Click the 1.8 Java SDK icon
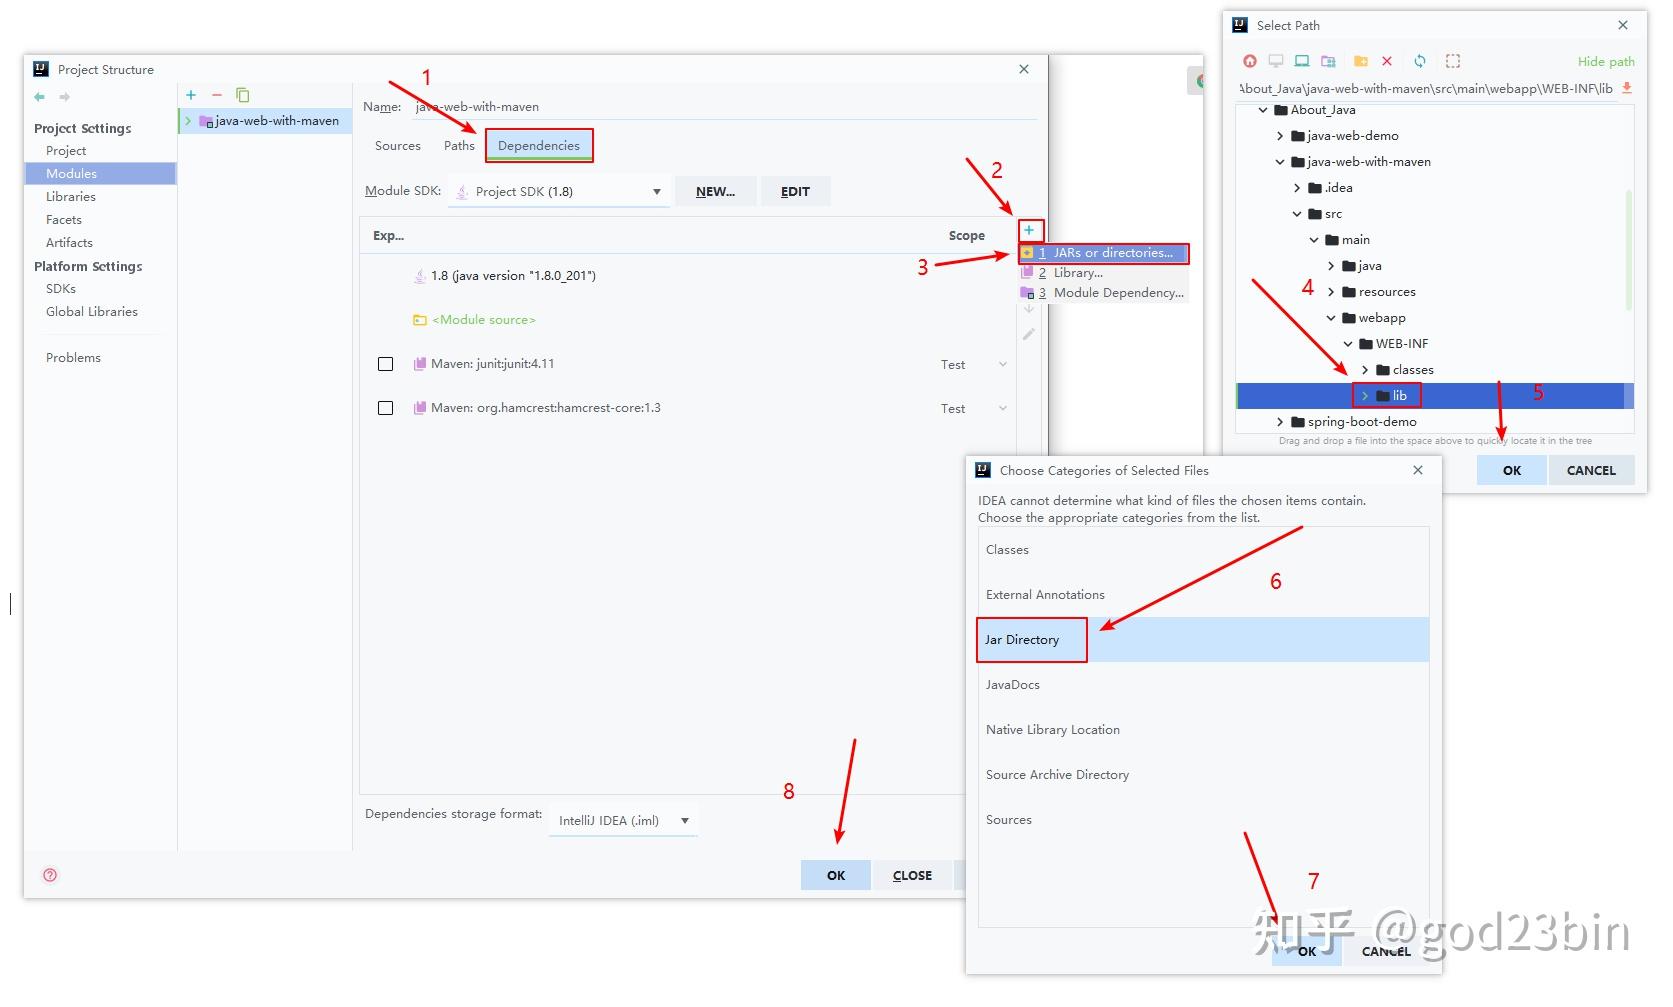The image size is (1673, 1007). (420, 276)
